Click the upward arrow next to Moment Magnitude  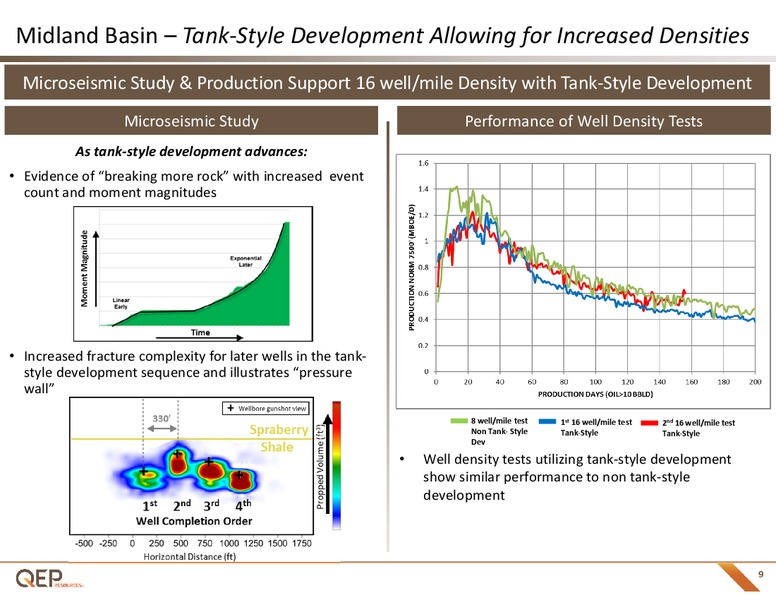tap(96, 267)
